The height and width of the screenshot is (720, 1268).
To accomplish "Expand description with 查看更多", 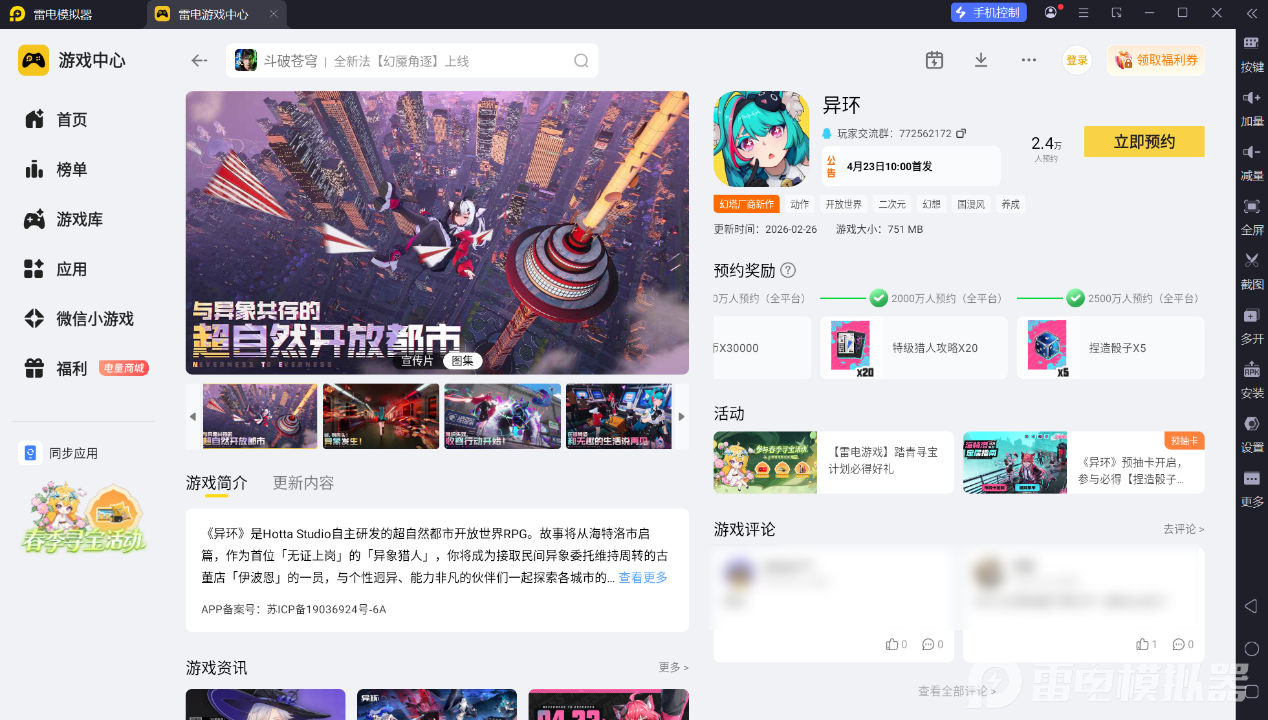I will (x=643, y=577).
